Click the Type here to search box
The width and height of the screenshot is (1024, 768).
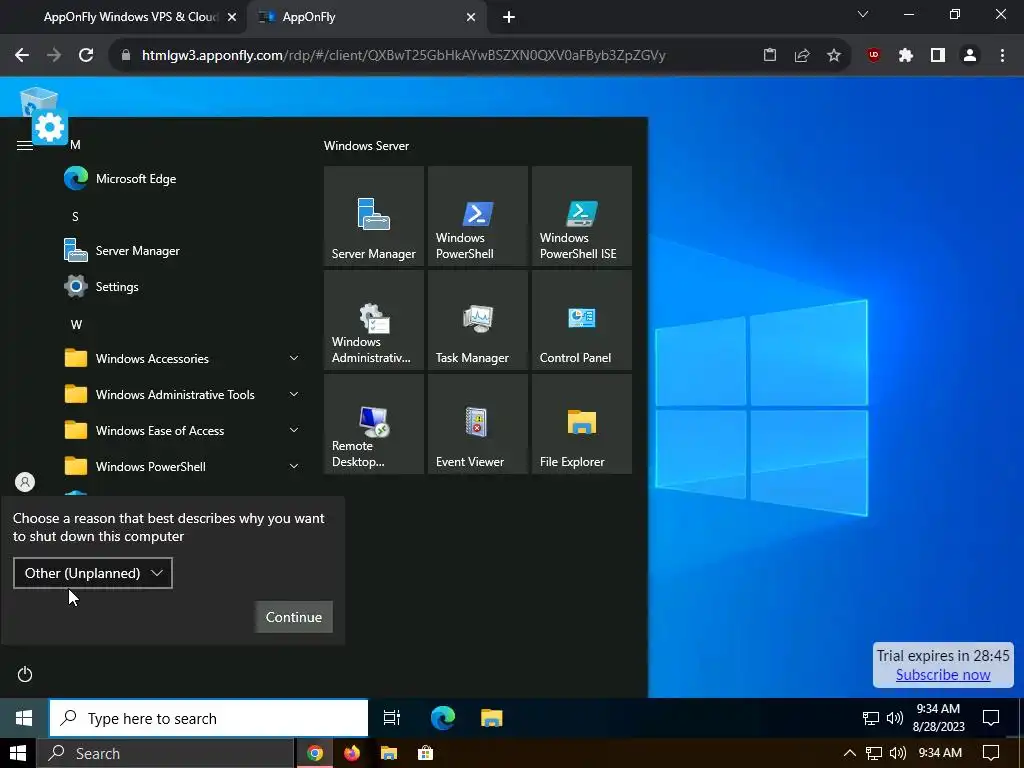209,718
